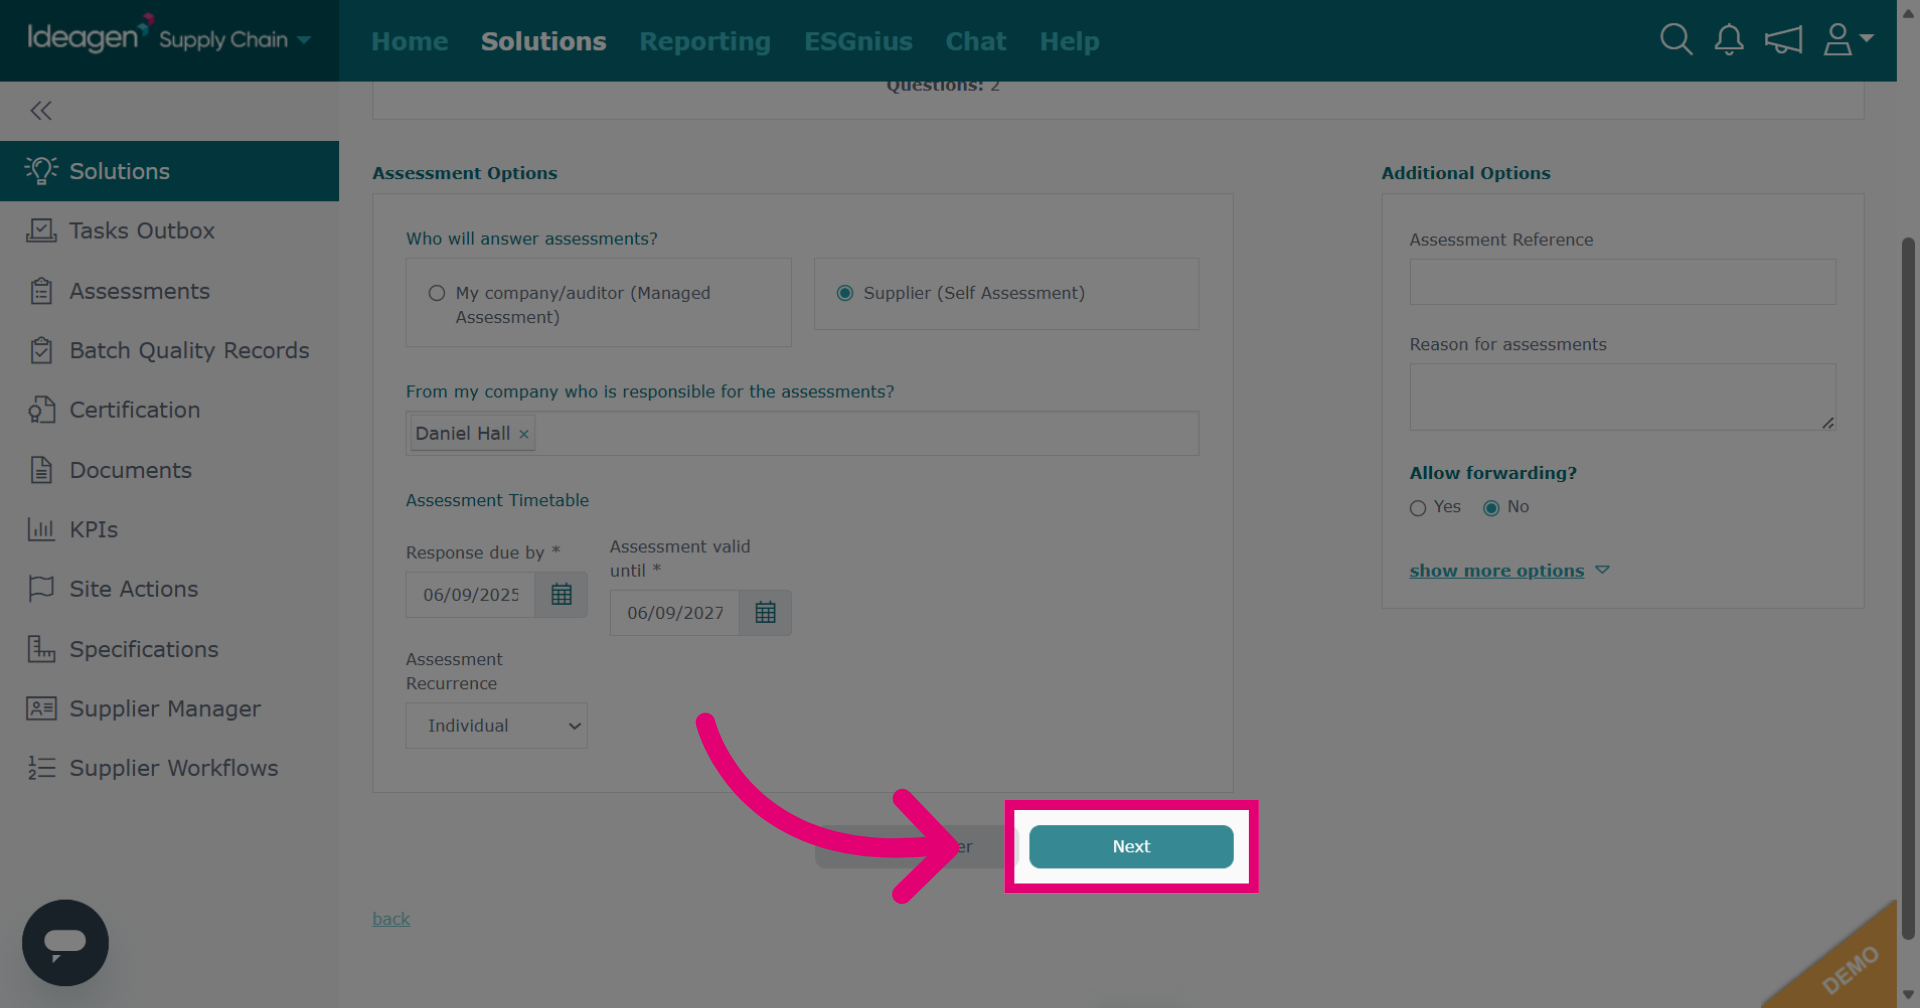Screen dimensions: 1920x1008
Task: Collapse the sidebar with the double-chevron icon
Action: click(x=41, y=111)
